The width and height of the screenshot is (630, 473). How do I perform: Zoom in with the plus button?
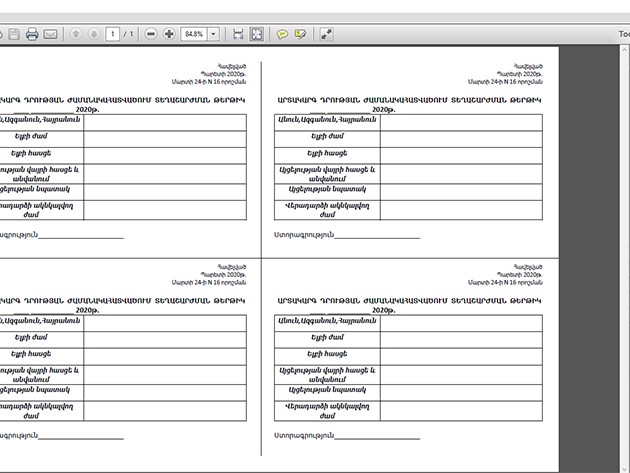(169, 34)
